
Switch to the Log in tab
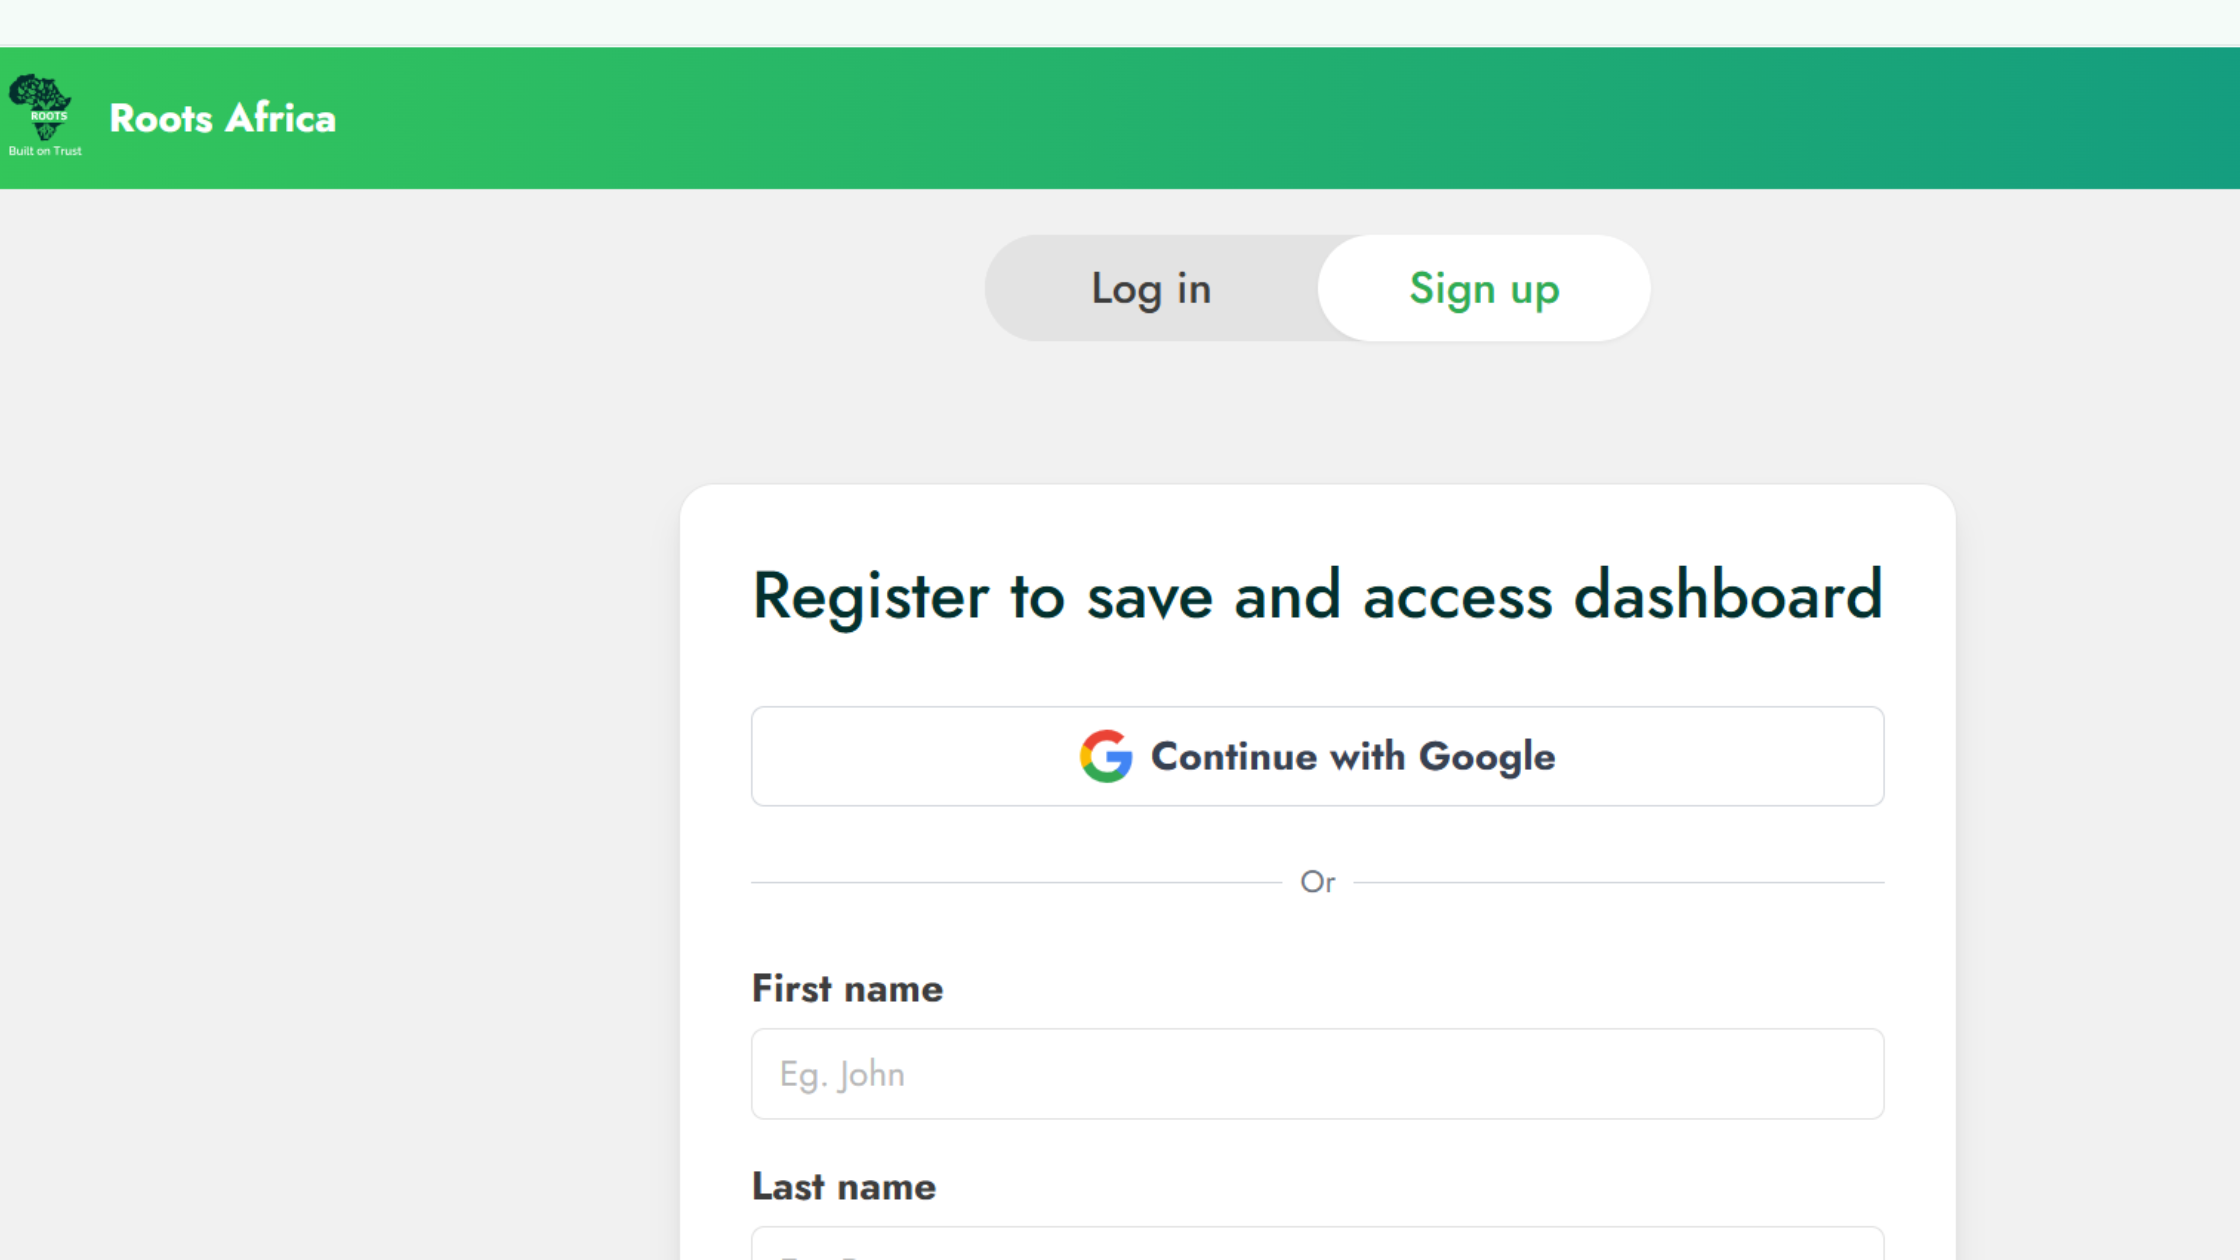tap(1151, 289)
